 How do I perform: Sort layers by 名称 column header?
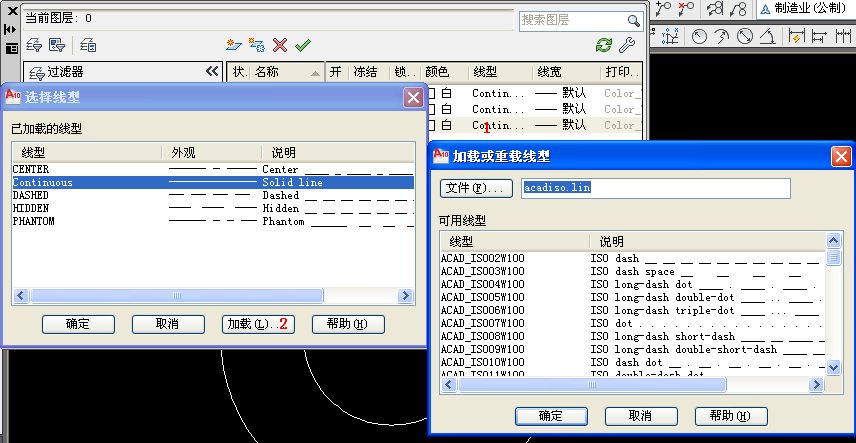287,72
